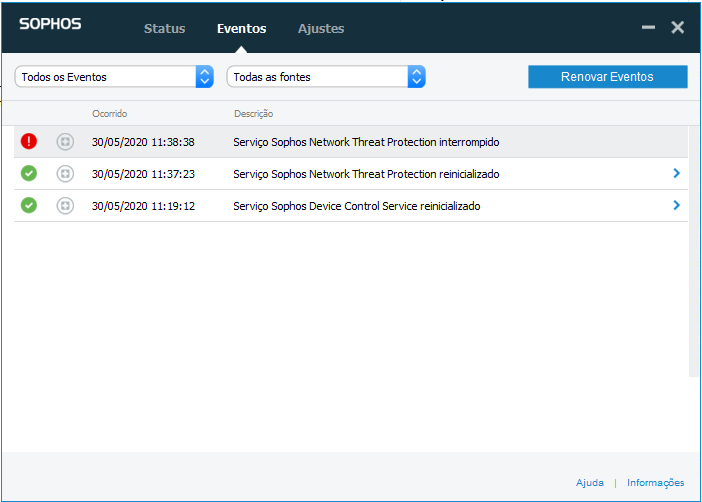The width and height of the screenshot is (702, 502).
Task: Click red alert icon for interrompido event
Action: coord(29,141)
